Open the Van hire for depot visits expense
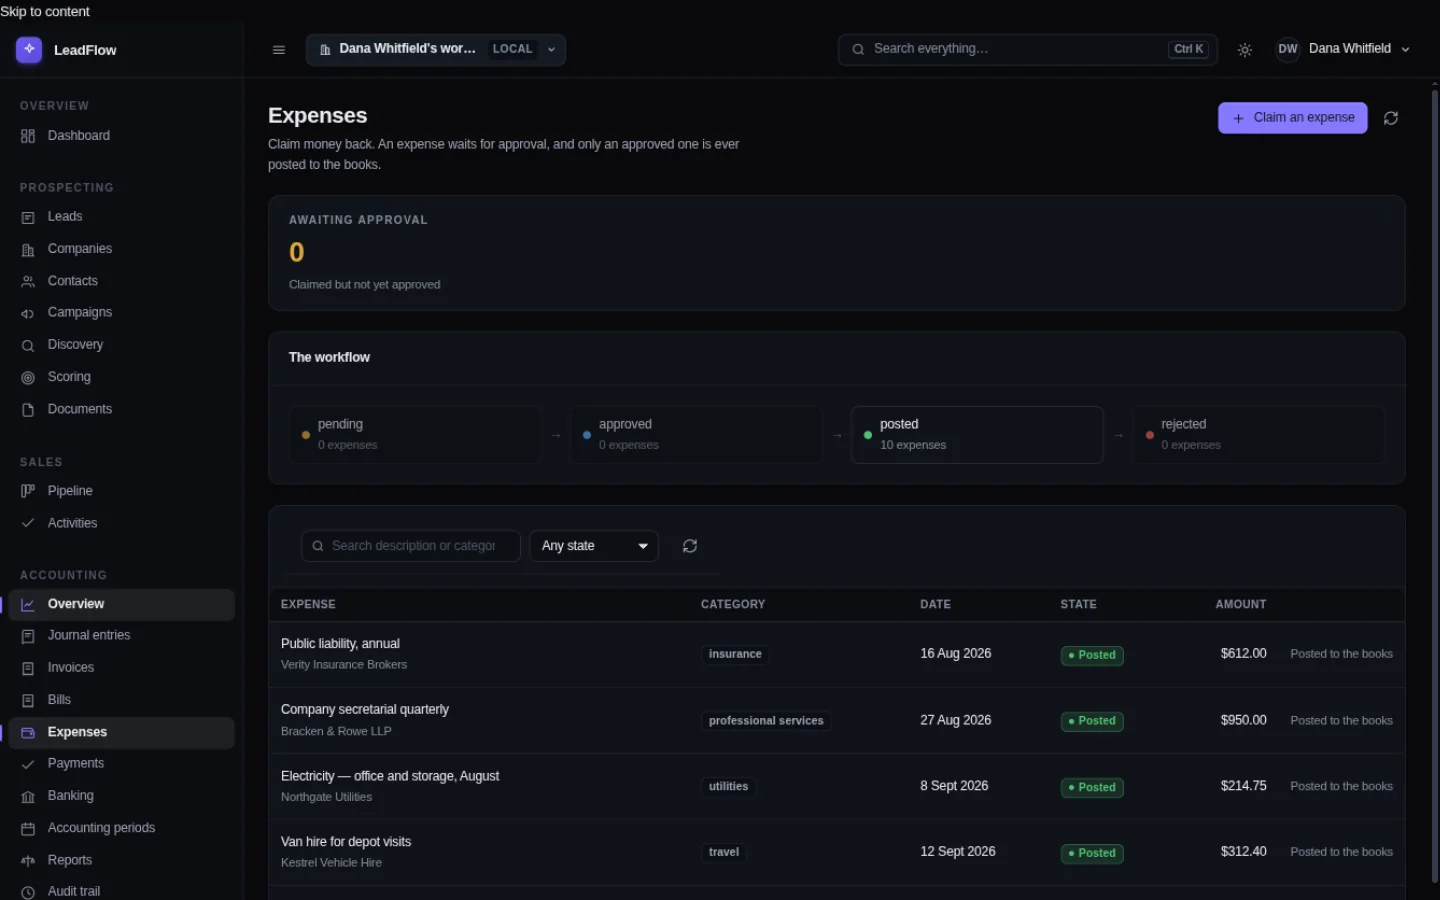This screenshot has width=1440, height=900. (x=346, y=842)
